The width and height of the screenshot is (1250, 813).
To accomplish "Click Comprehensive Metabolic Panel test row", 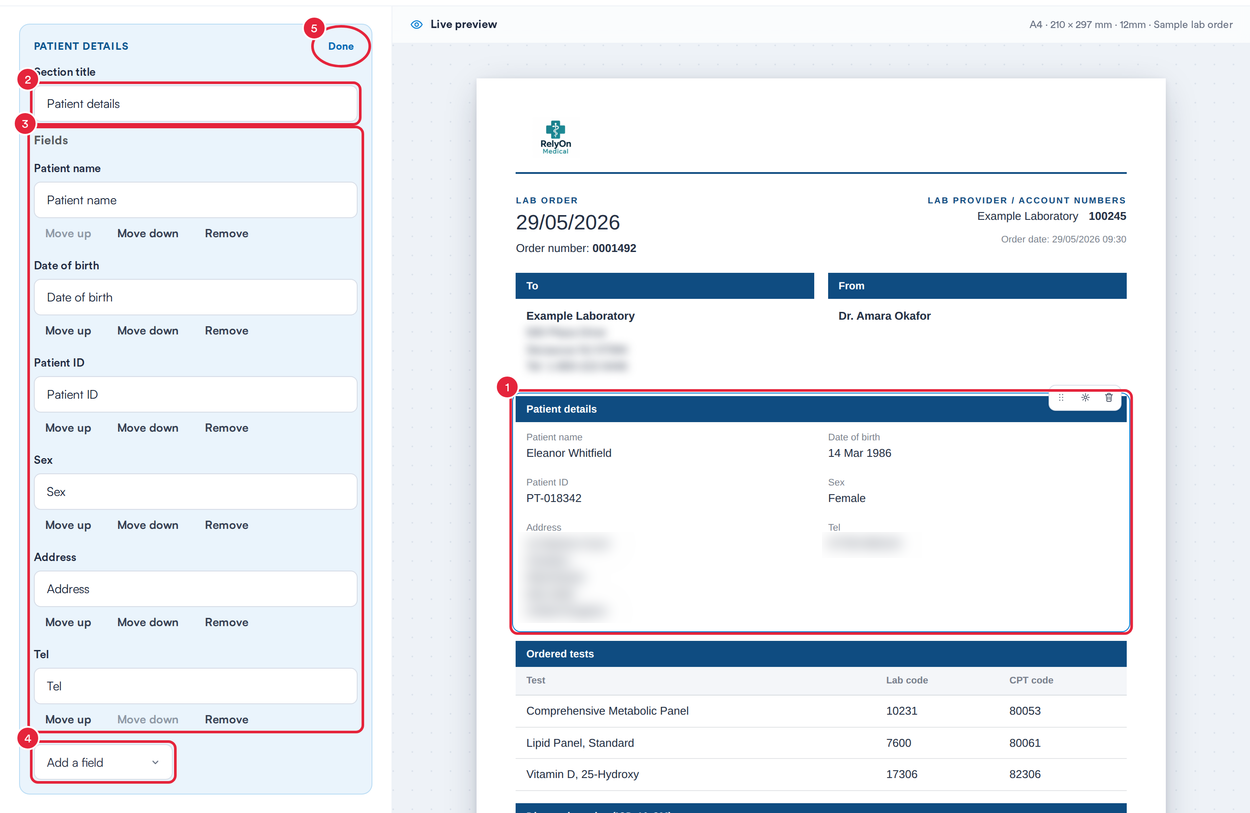I will 821,711.
